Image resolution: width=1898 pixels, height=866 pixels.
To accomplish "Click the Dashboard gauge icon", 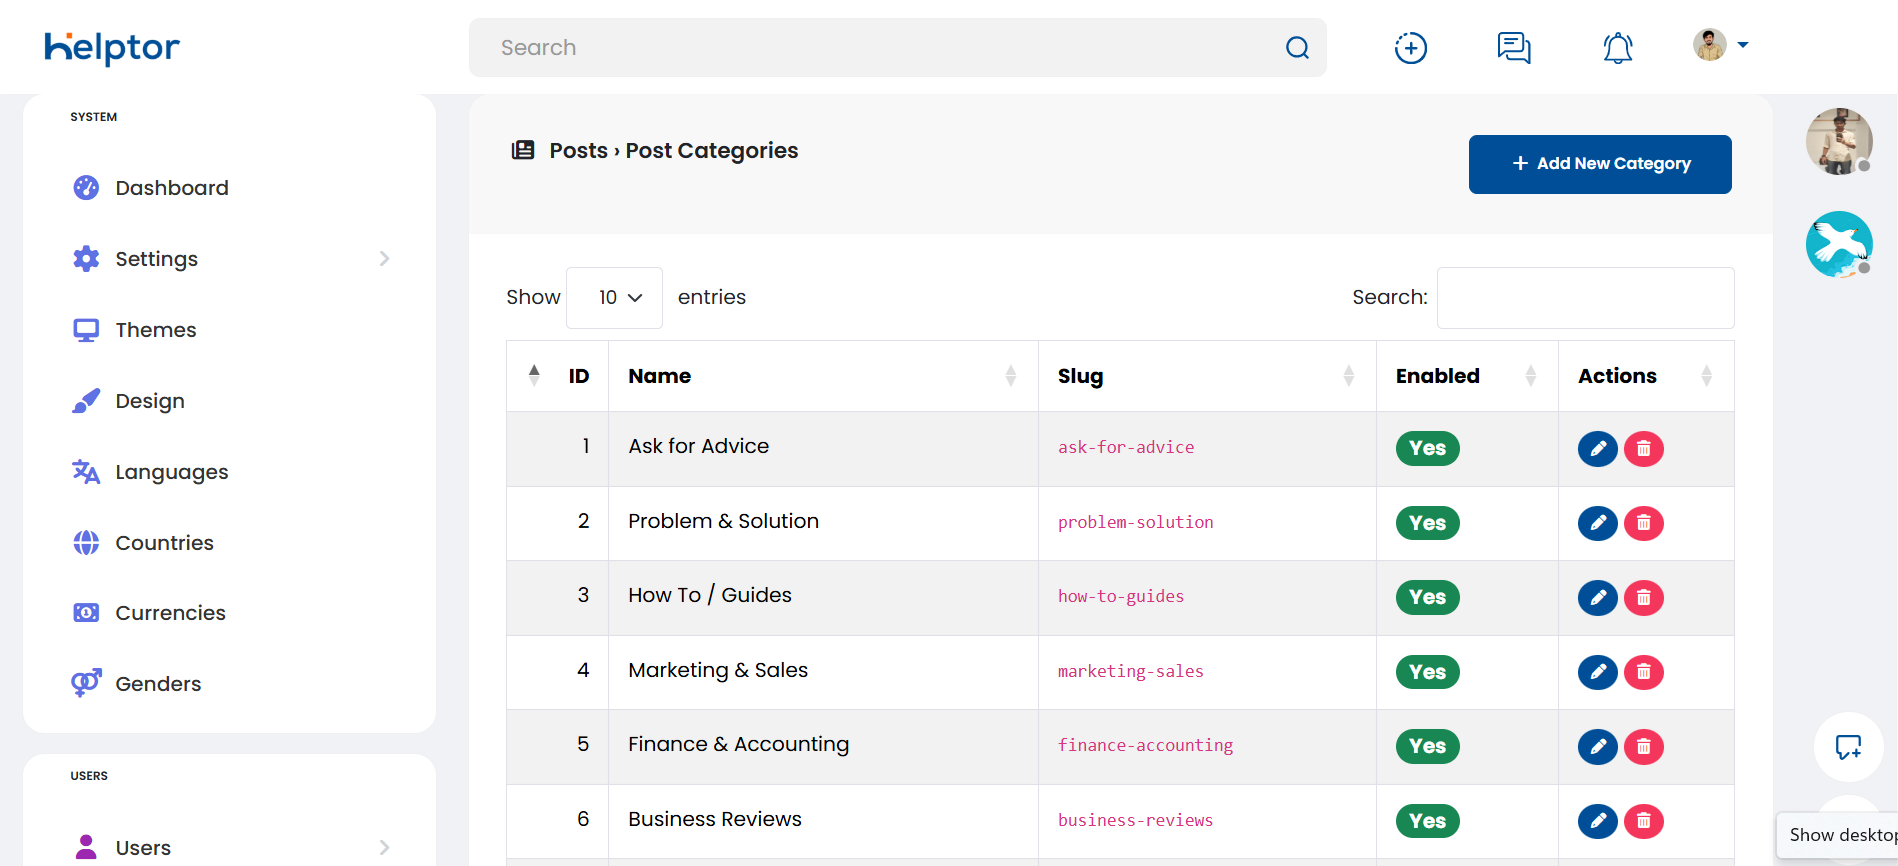I will point(86,188).
